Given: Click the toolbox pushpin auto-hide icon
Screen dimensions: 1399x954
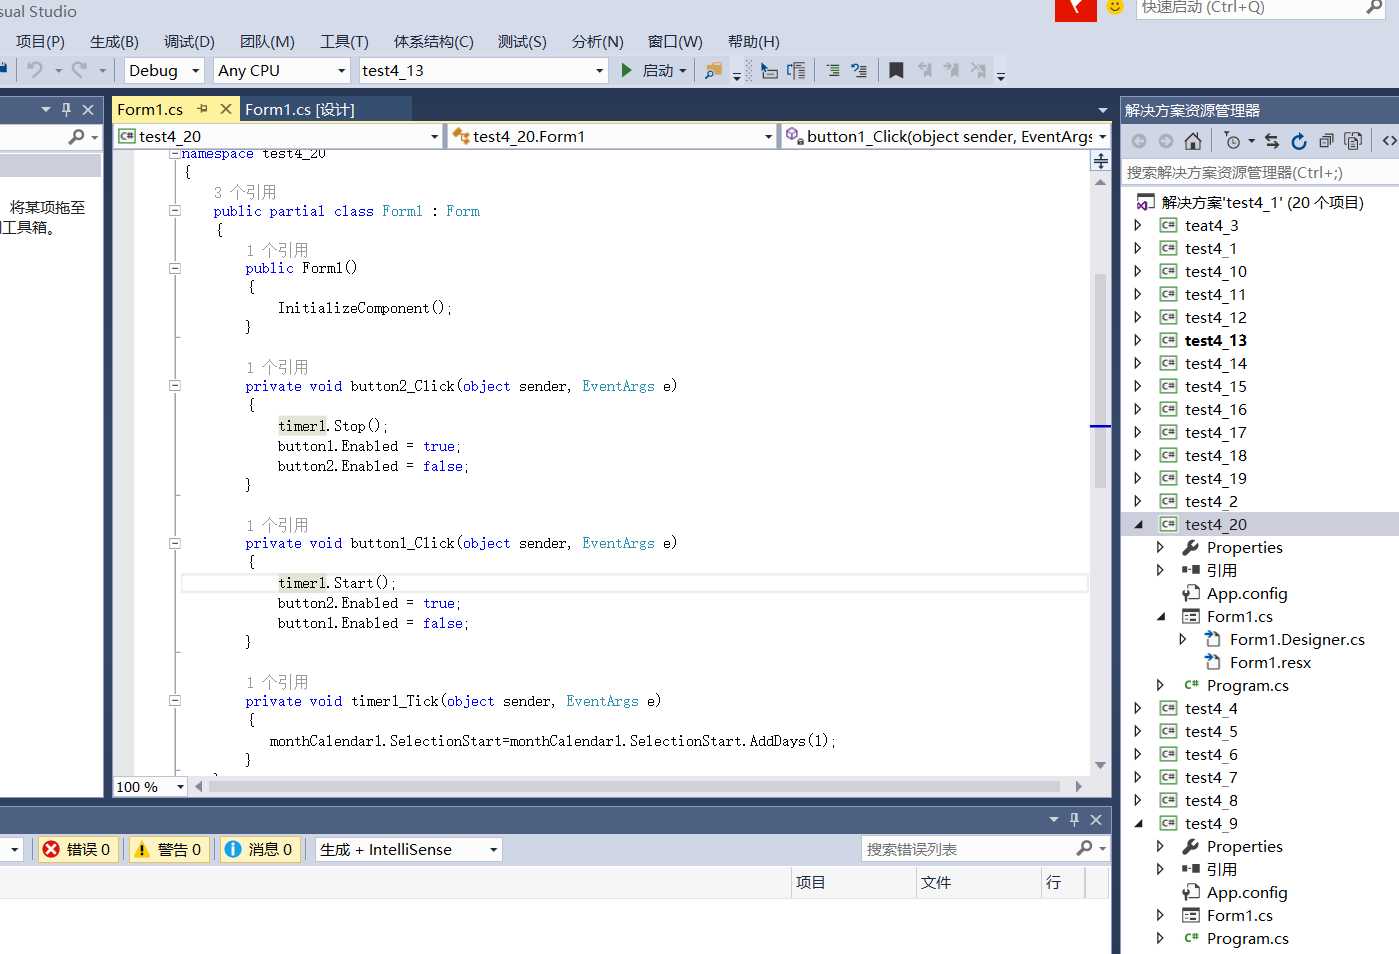Looking at the screenshot, I should click(x=66, y=109).
